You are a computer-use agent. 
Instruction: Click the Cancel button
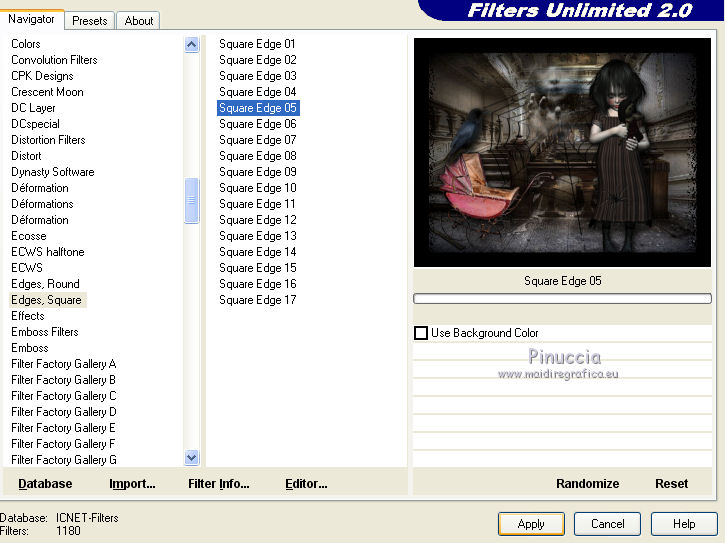(x=608, y=524)
